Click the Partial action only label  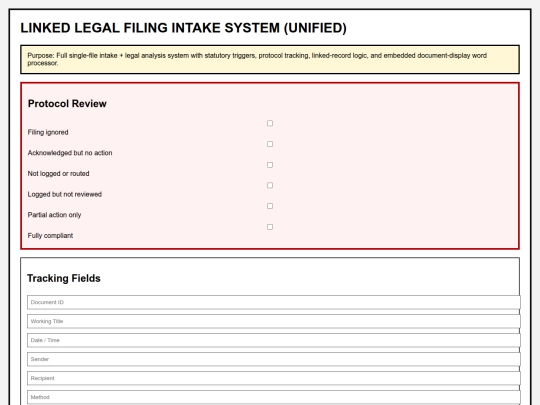click(54, 215)
